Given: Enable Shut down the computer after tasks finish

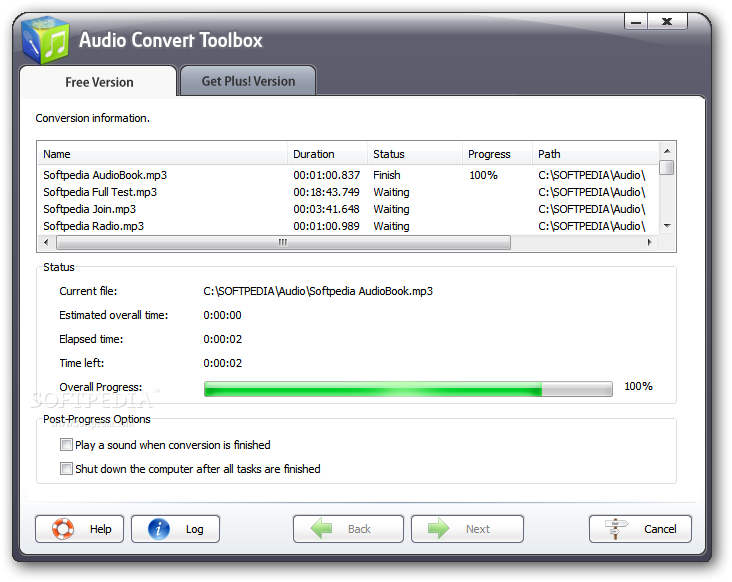Looking at the screenshot, I should coord(66,469).
